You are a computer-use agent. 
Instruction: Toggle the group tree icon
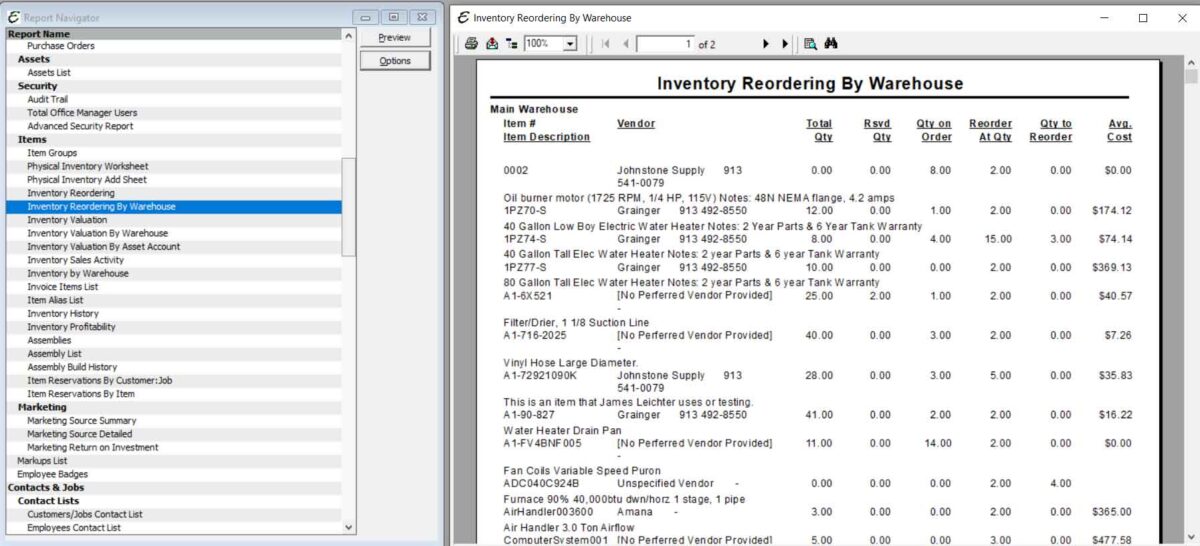(512, 44)
